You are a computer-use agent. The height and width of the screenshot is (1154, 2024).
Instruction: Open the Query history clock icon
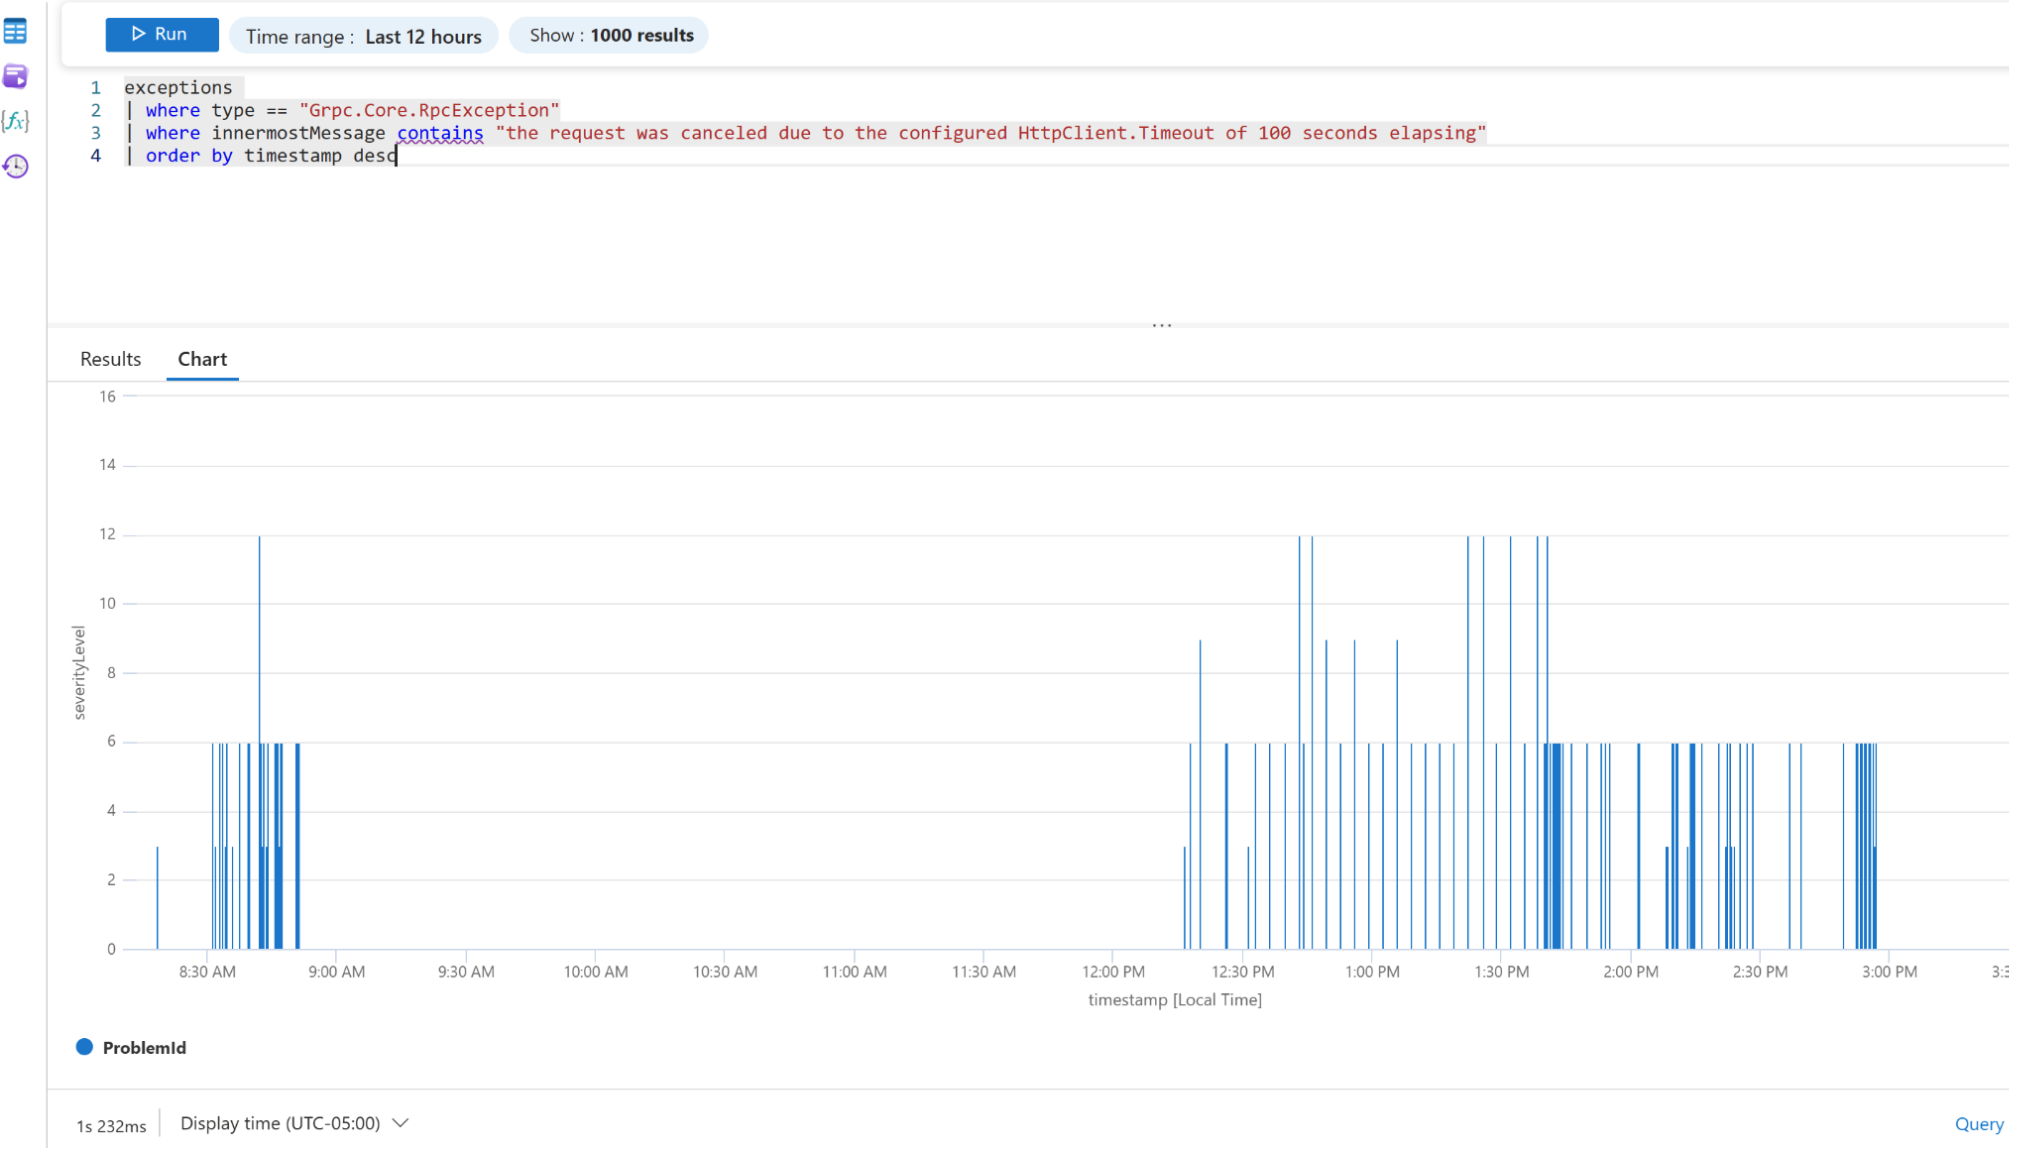(15, 166)
